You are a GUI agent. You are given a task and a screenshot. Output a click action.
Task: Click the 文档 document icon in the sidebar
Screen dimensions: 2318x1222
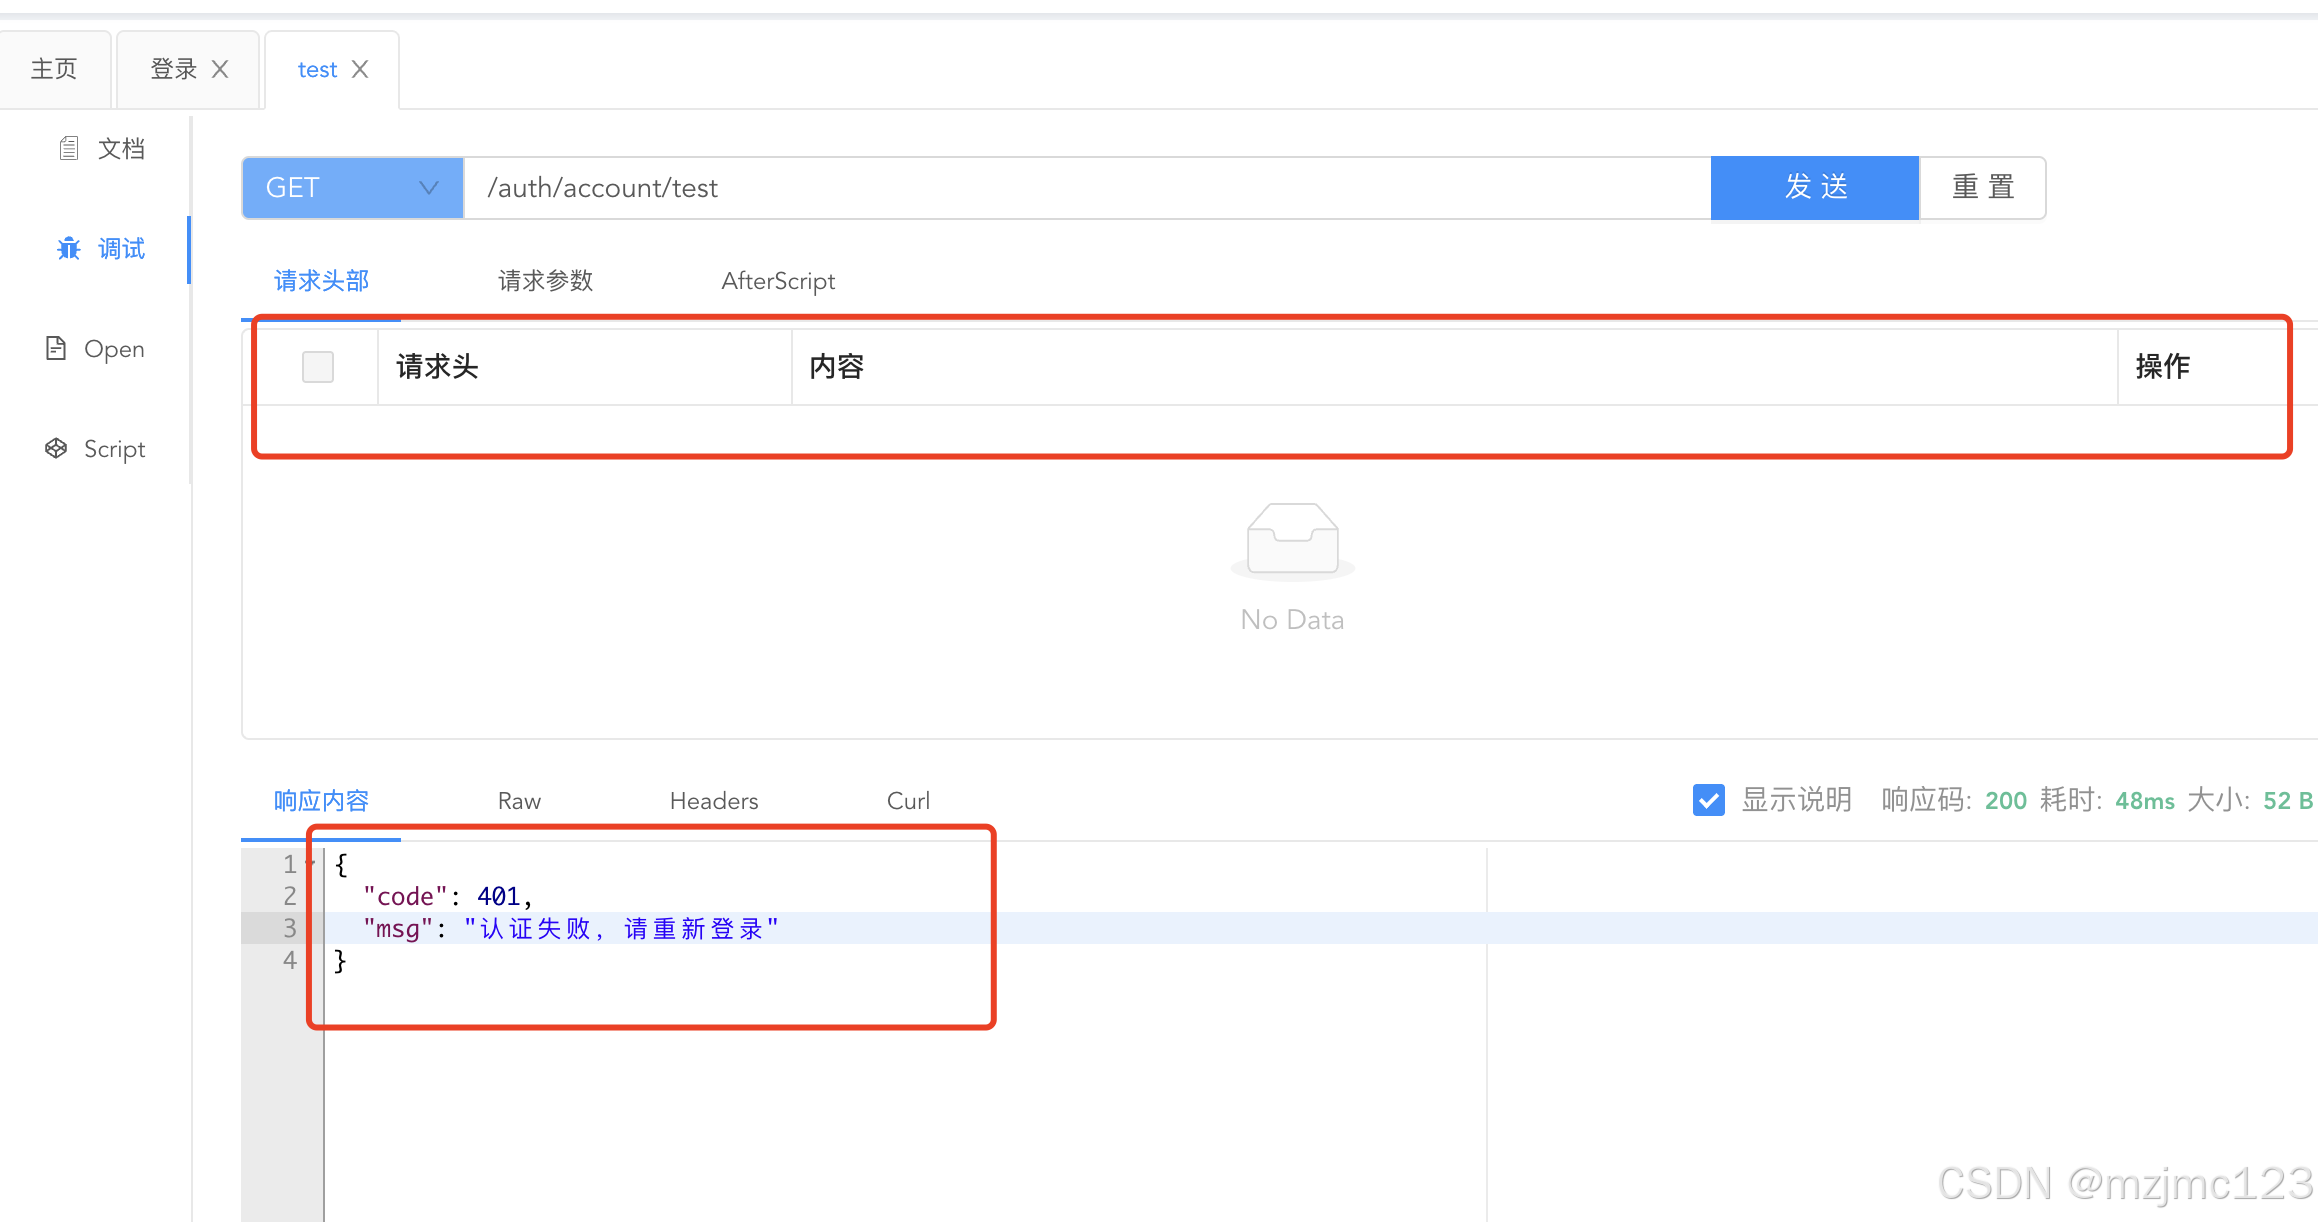[x=68, y=149]
